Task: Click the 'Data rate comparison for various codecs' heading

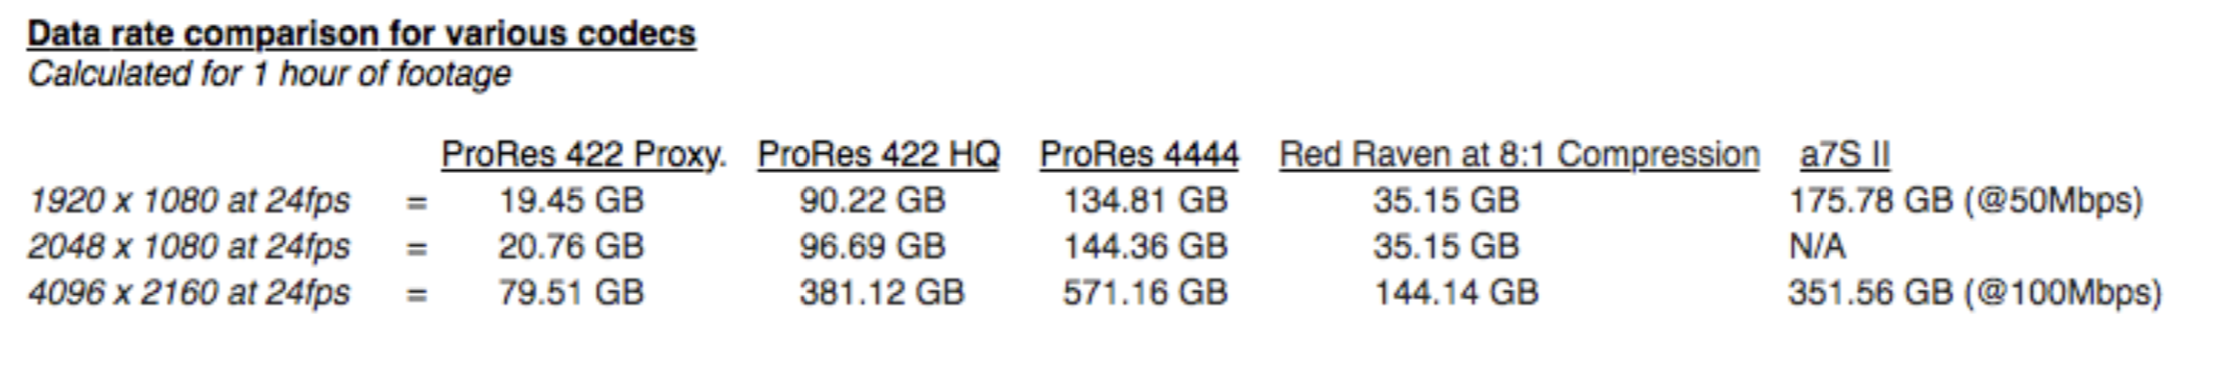Action: pos(361,34)
